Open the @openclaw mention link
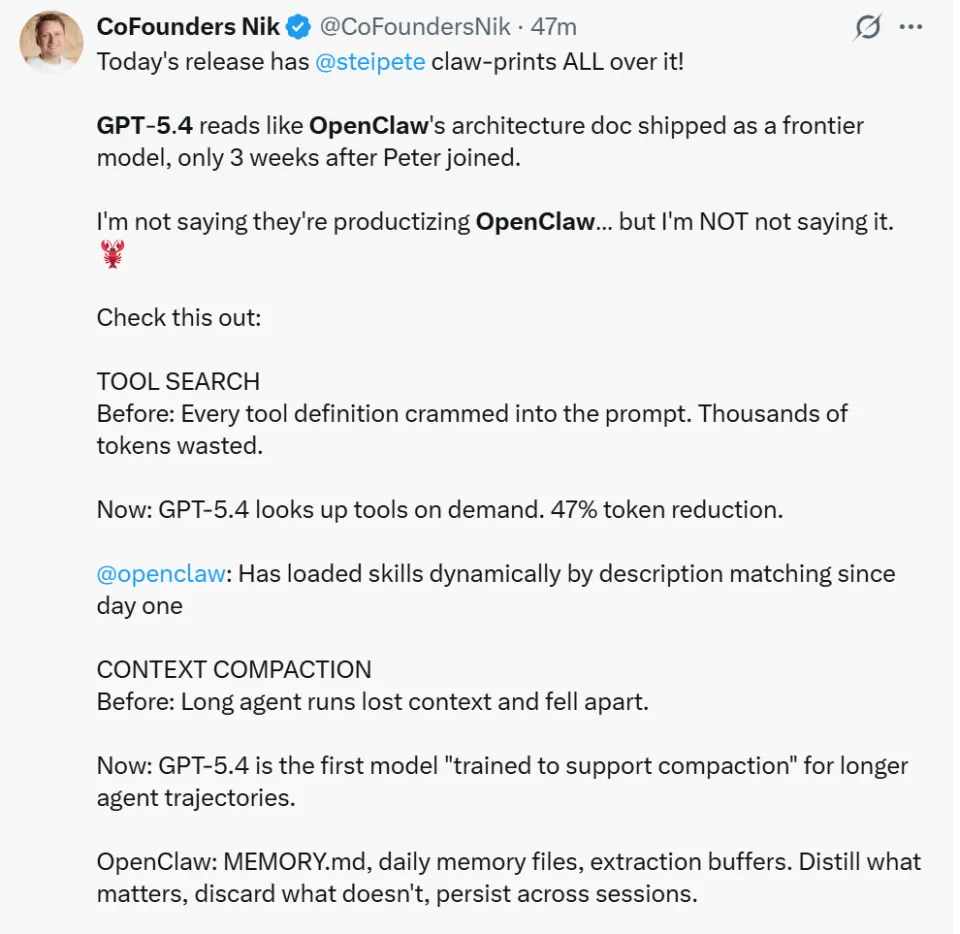 163,574
